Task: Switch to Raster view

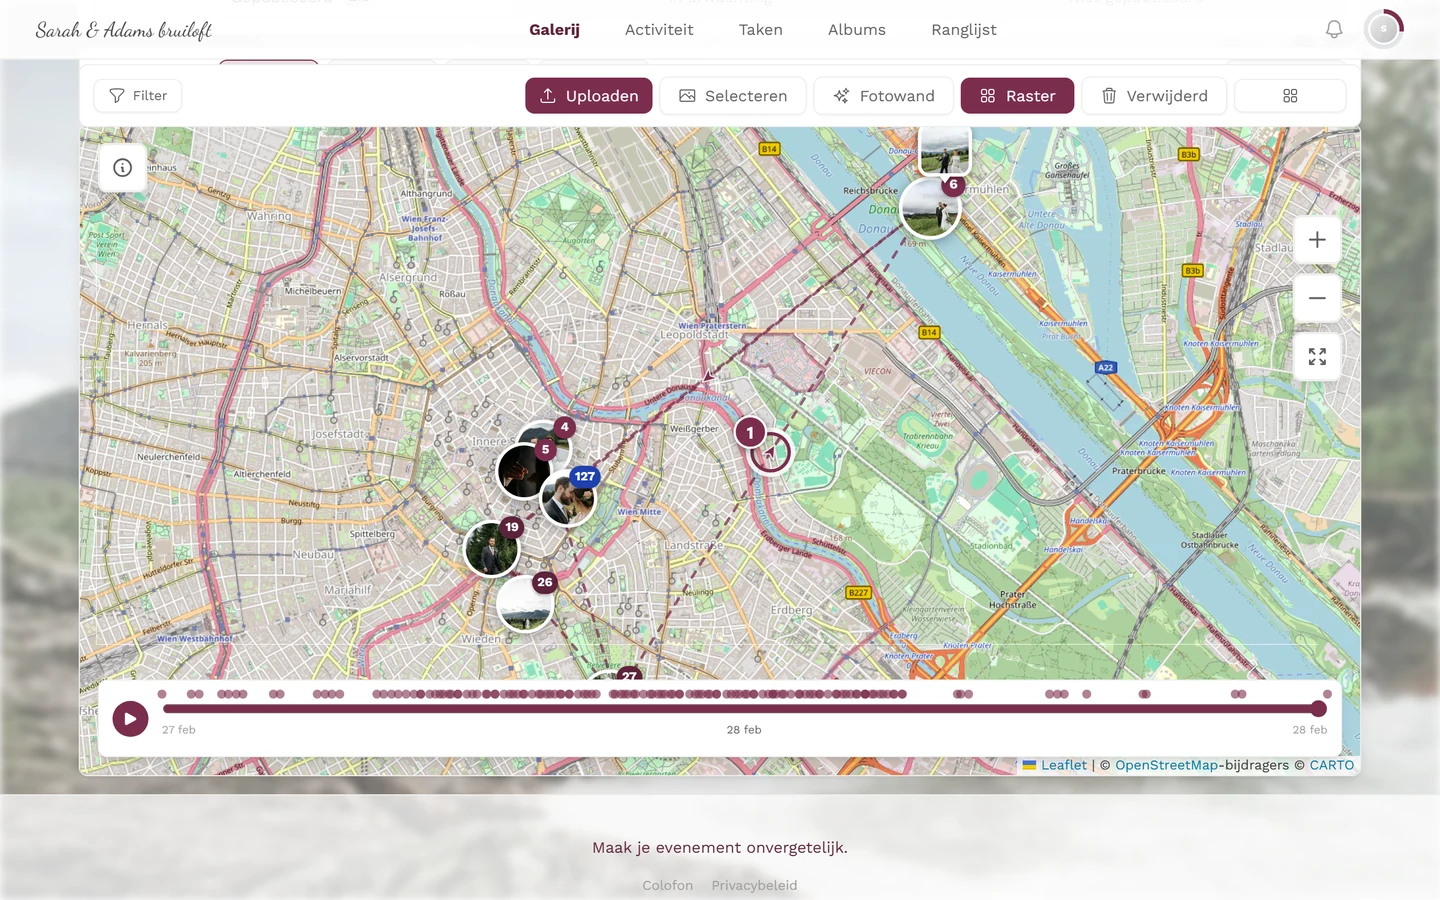Action: pyautogui.click(x=1017, y=96)
